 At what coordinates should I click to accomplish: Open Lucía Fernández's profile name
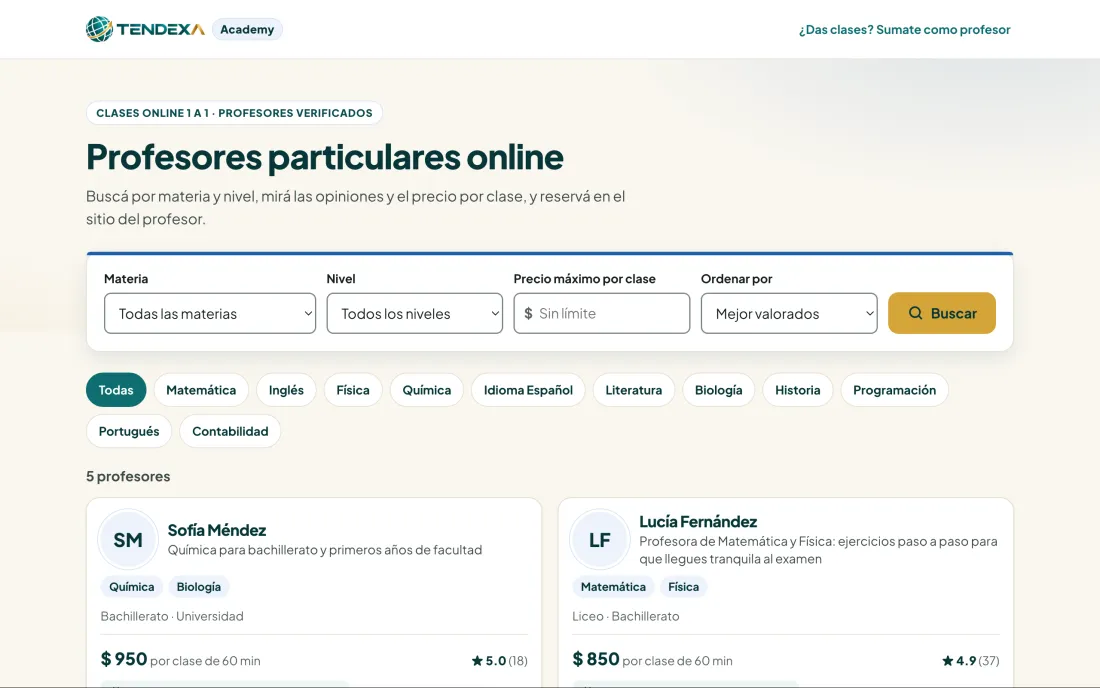tap(698, 522)
